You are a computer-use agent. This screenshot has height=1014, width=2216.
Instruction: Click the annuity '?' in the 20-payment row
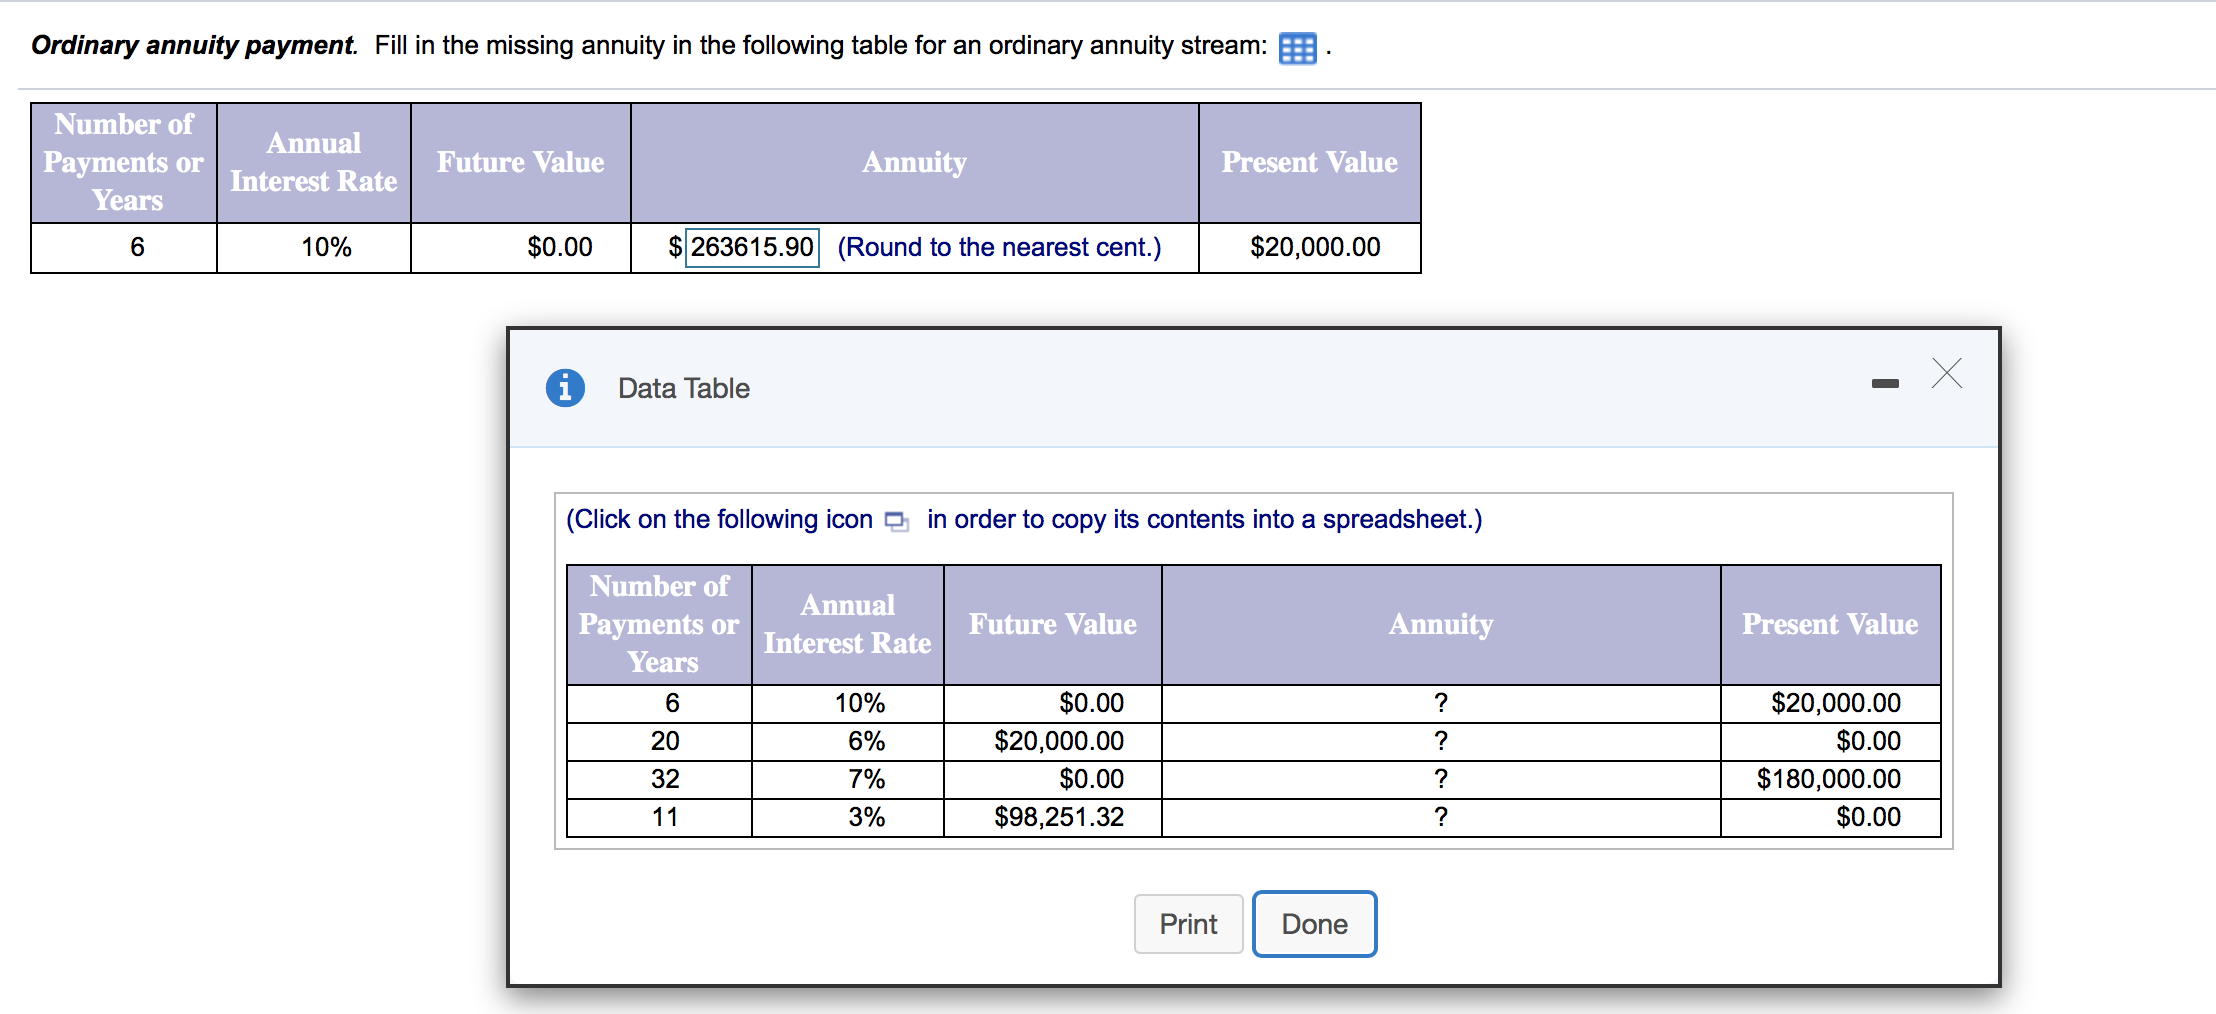coord(1440,741)
